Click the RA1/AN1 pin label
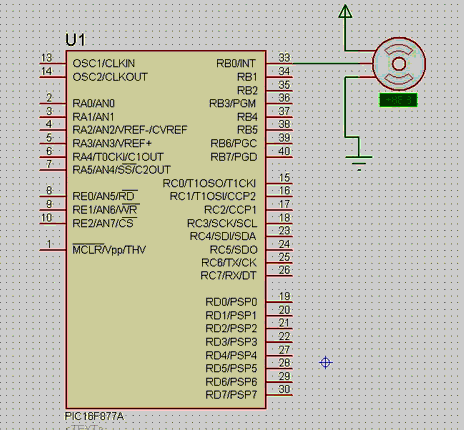 coord(93,117)
